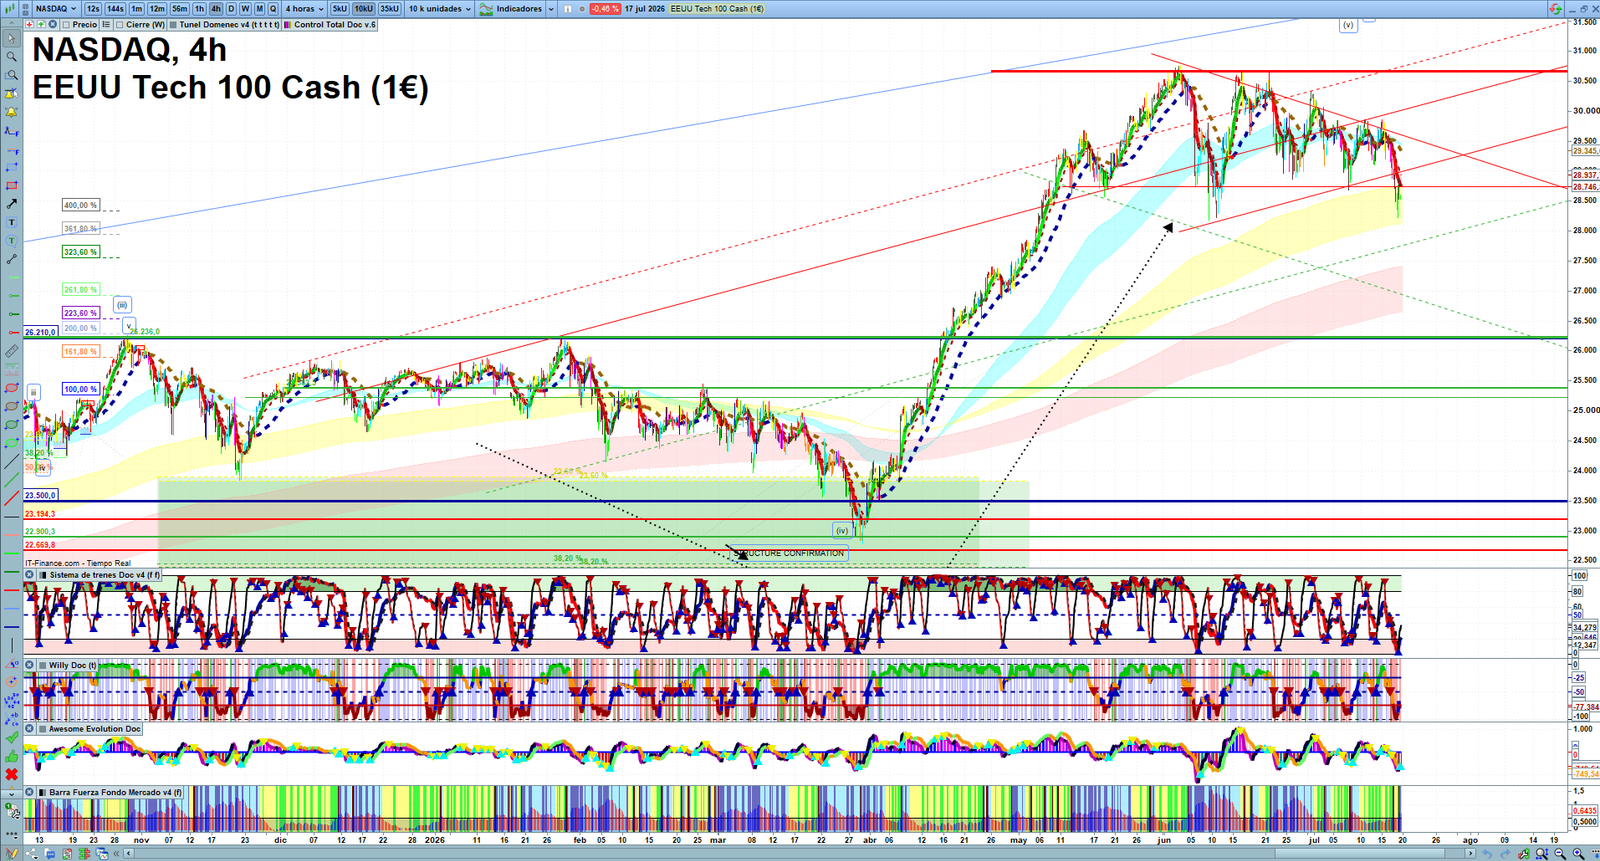Toggle the Cierre (W) checkbox
The height and width of the screenshot is (861, 1600).
tap(120, 24)
